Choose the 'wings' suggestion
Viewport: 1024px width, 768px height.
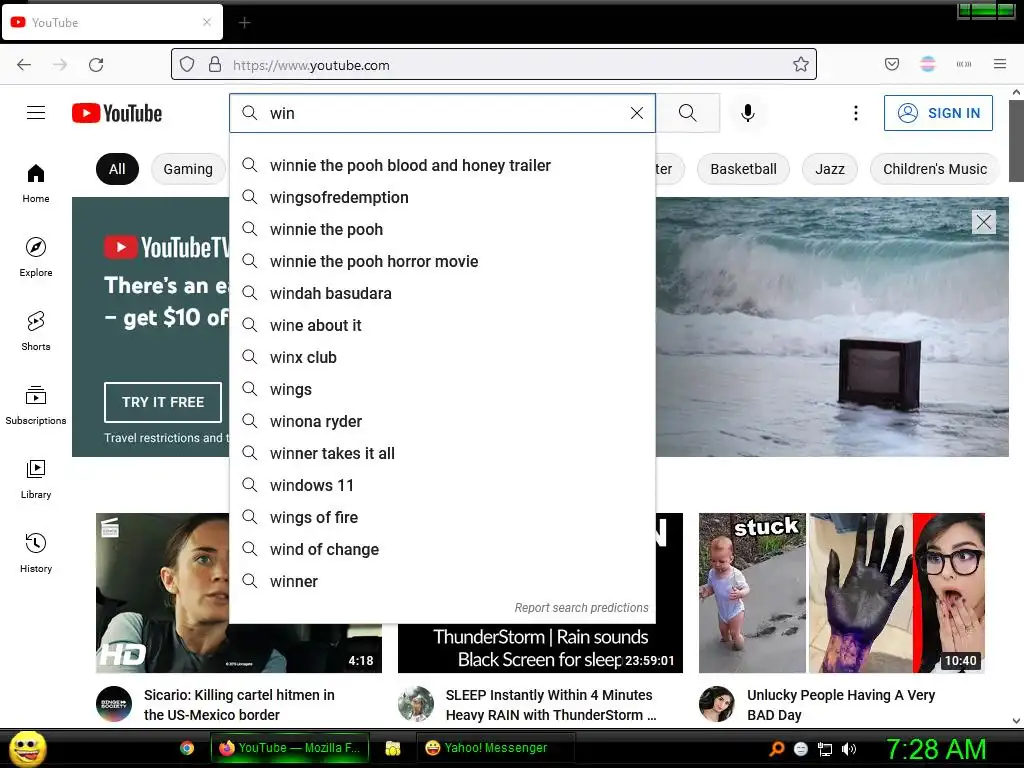(x=442, y=389)
